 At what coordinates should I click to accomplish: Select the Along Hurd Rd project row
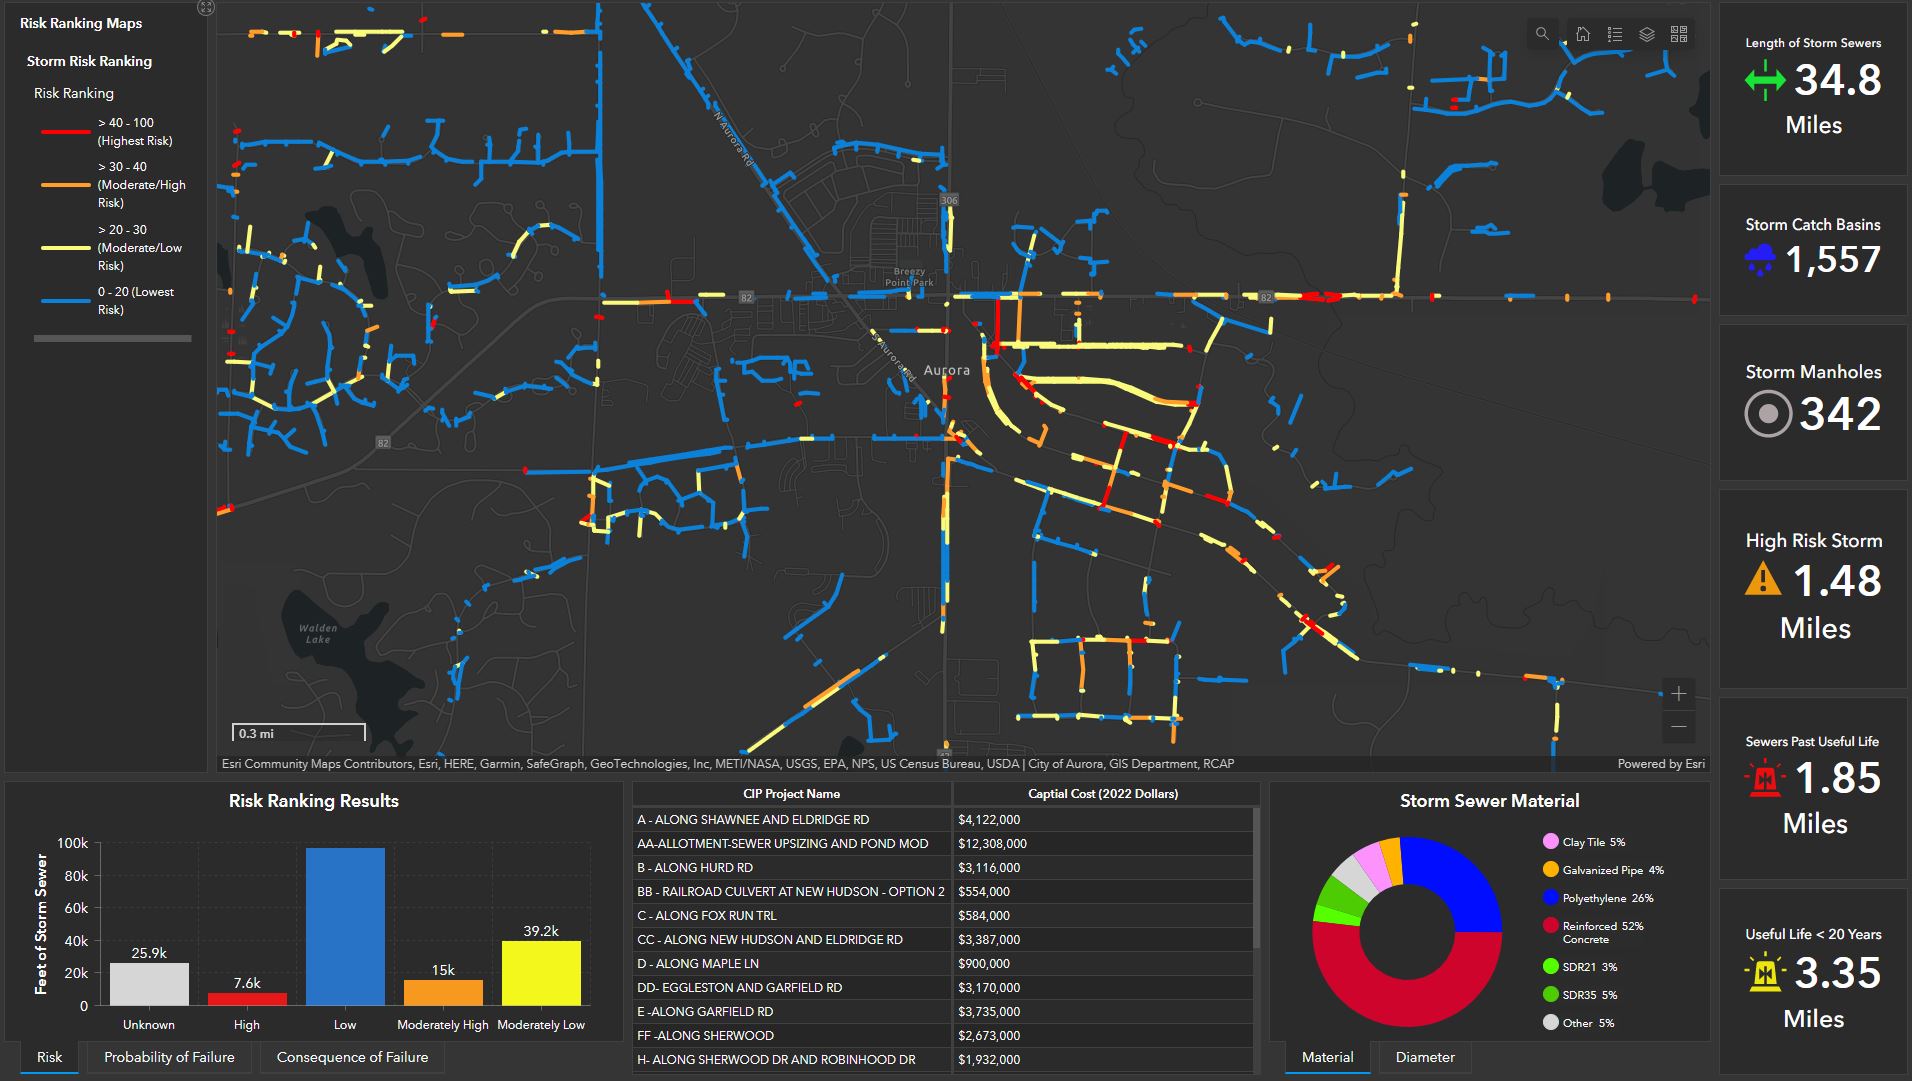[x=793, y=868]
